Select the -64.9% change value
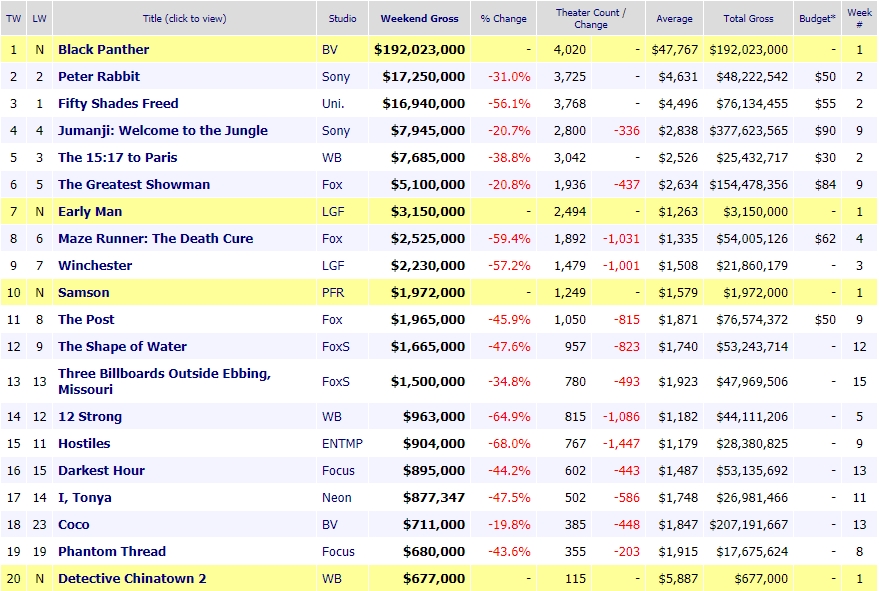 point(509,417)
